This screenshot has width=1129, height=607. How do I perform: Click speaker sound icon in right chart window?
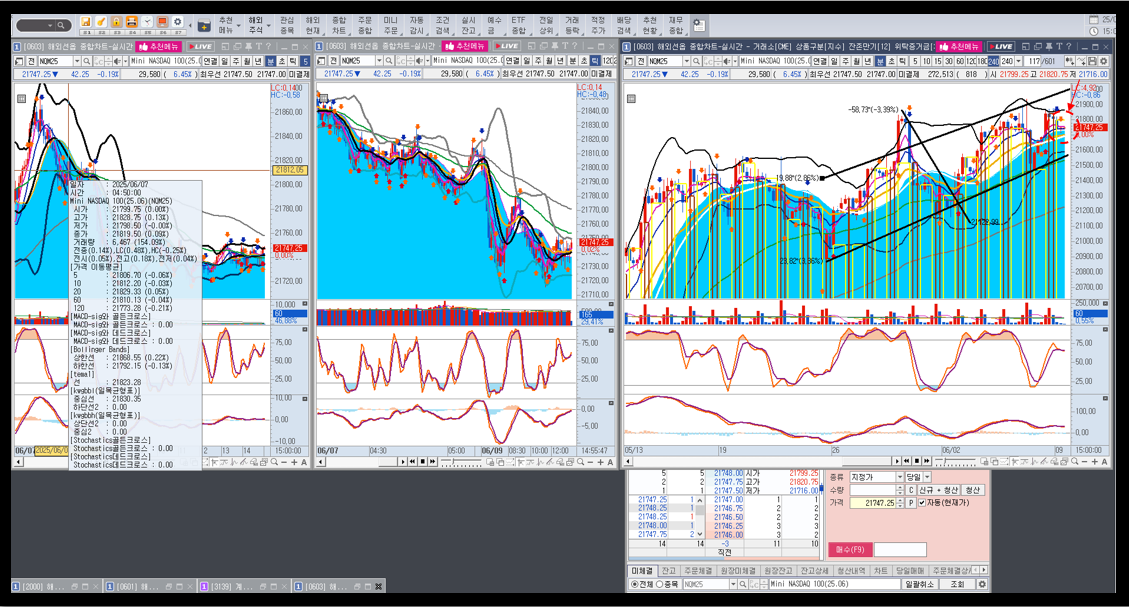pos(727,61)
